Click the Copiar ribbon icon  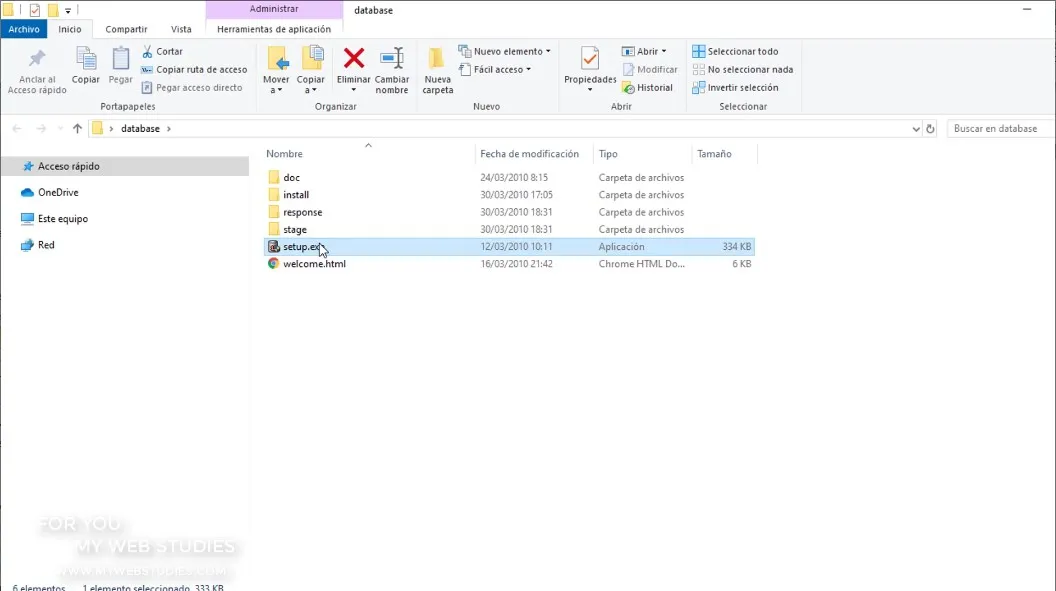point(86,59)
